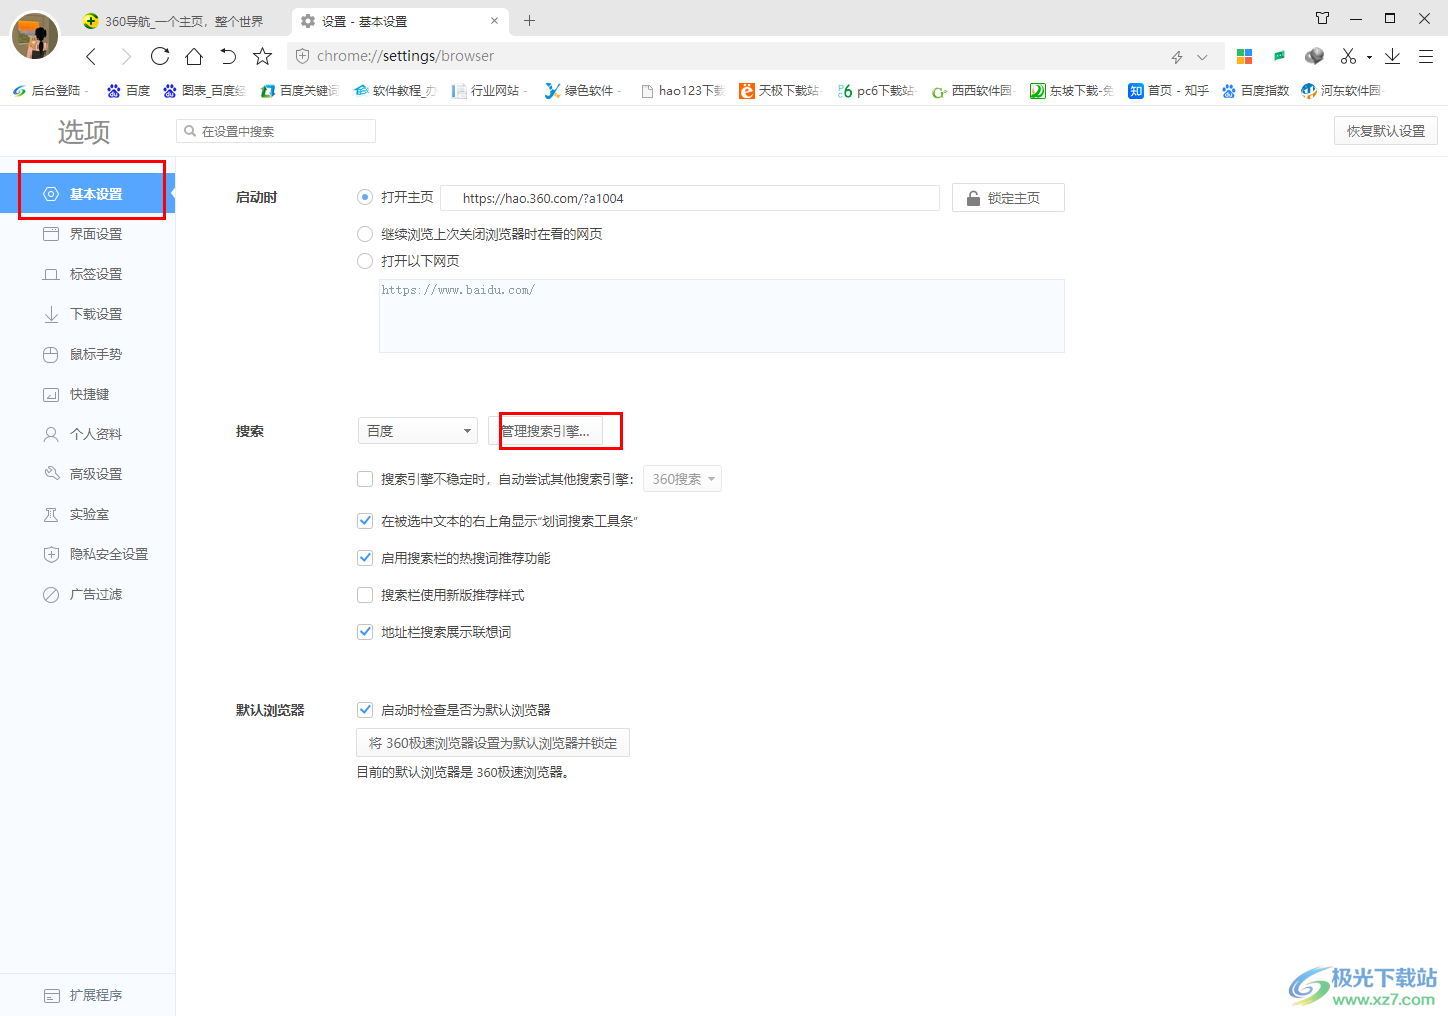Open 鼠标手势 in the sidebar
The image size is (1448, 1016).
[x=87, y=354]
